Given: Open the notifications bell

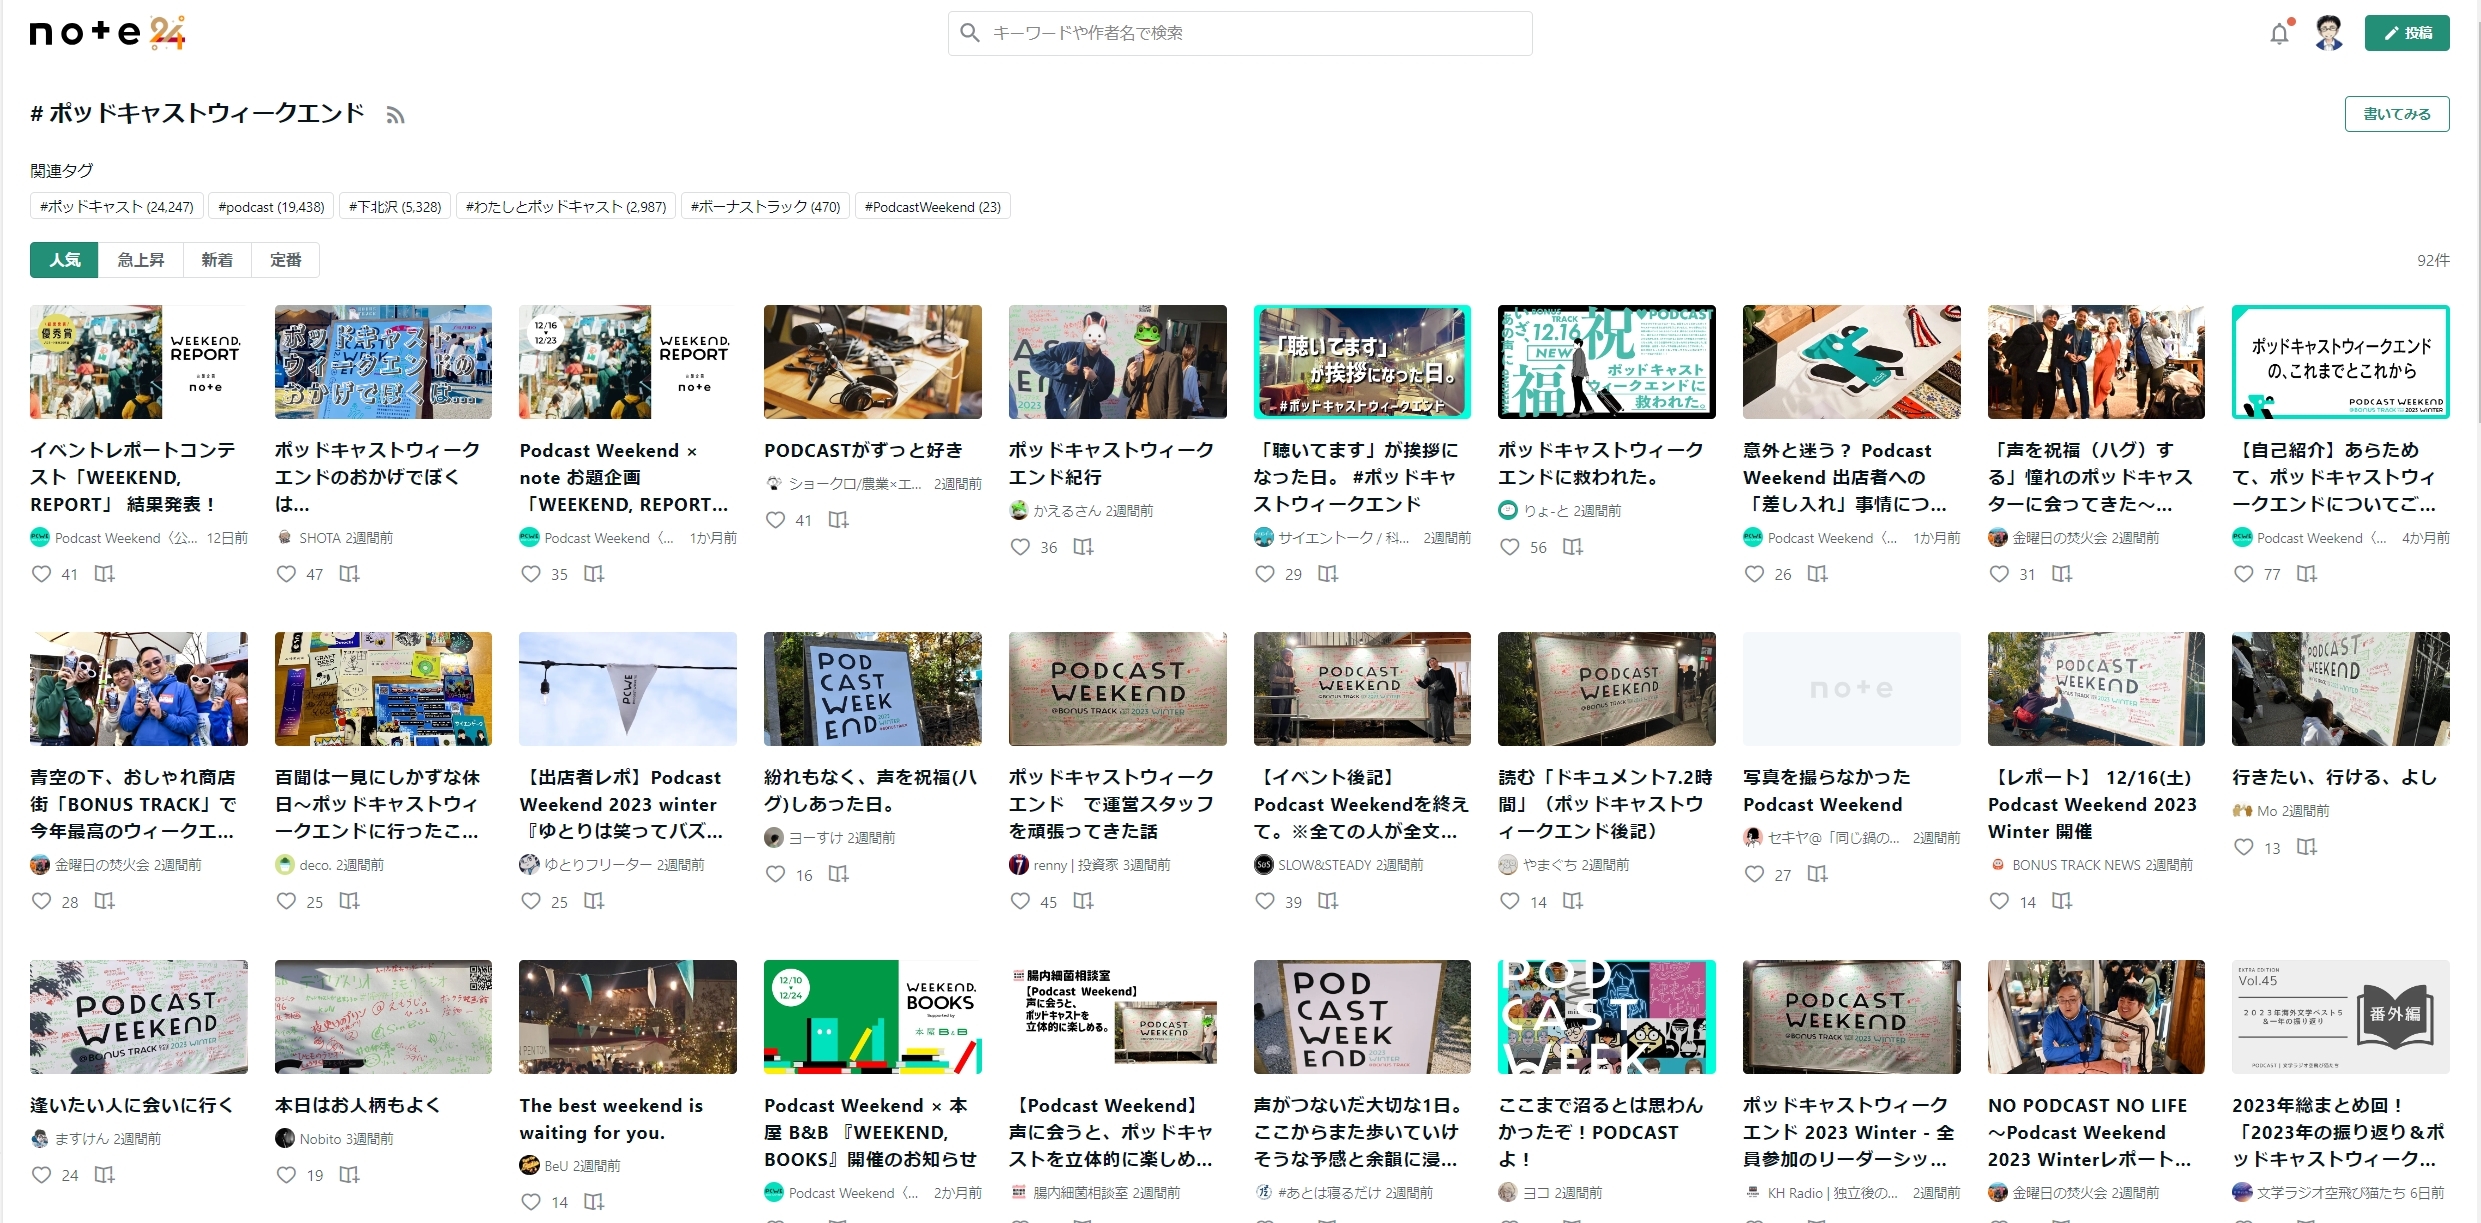Looking at the screenshot, I should coord(2279,33).
